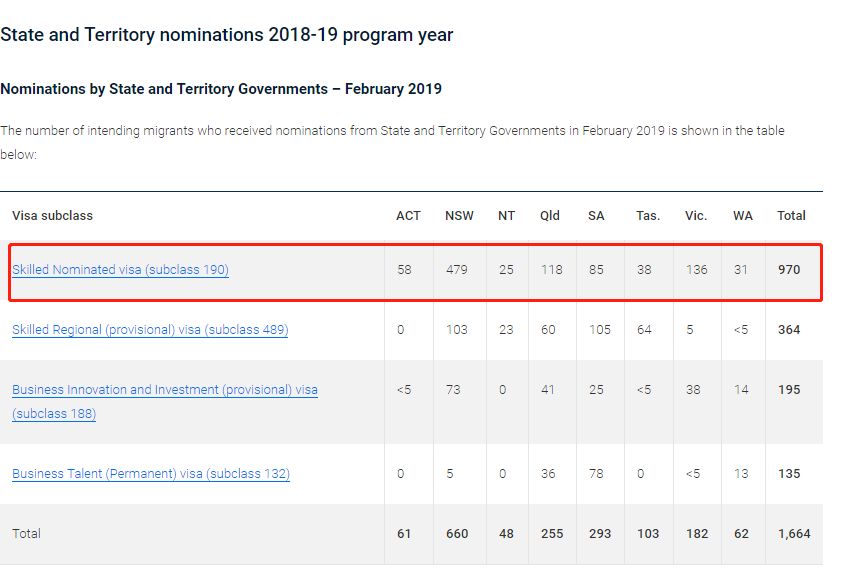Click the Nominations February 2019 subheading
The width and height of the screenshot is (852, 587).
tap(221, 89)
